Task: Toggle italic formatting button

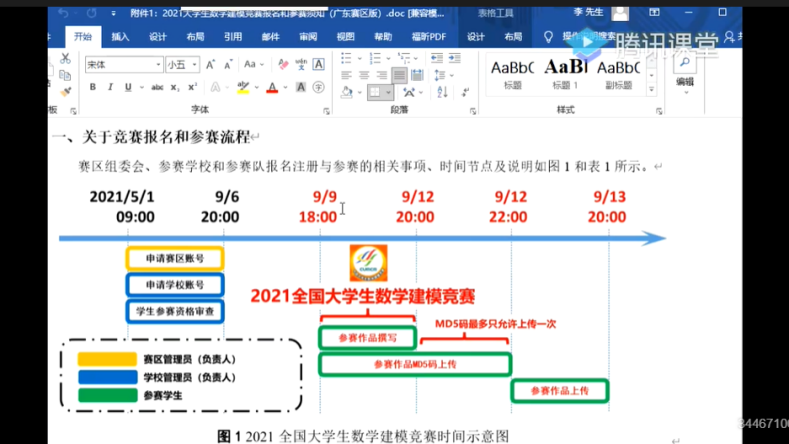Action: pyautogui.click(x=108, y=88)
